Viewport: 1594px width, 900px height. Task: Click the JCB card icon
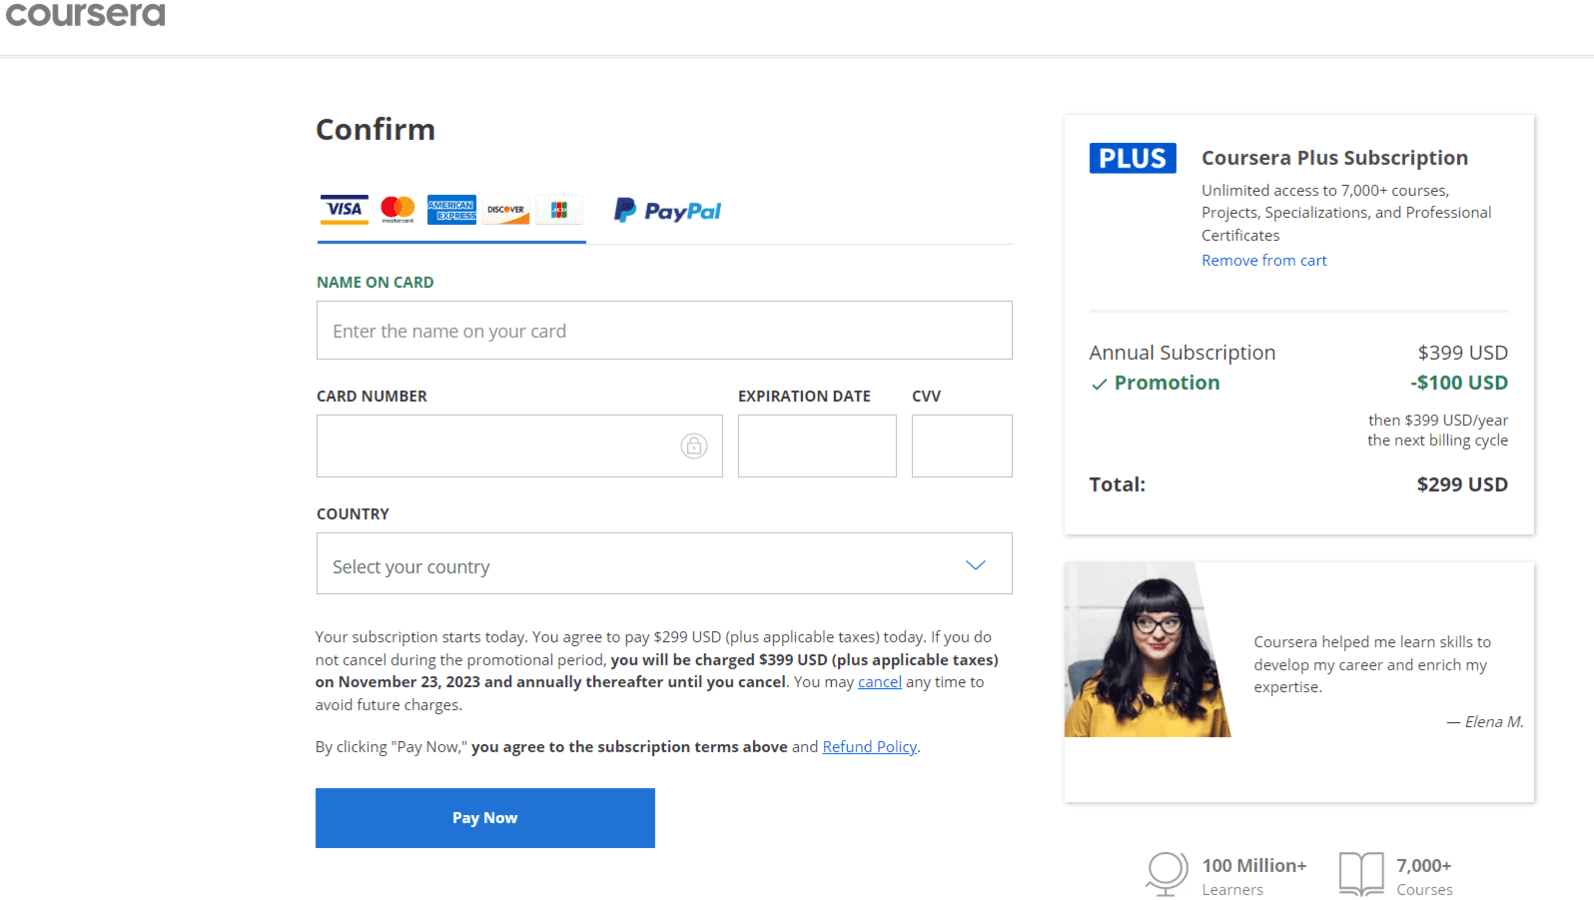tap(559, 210)
